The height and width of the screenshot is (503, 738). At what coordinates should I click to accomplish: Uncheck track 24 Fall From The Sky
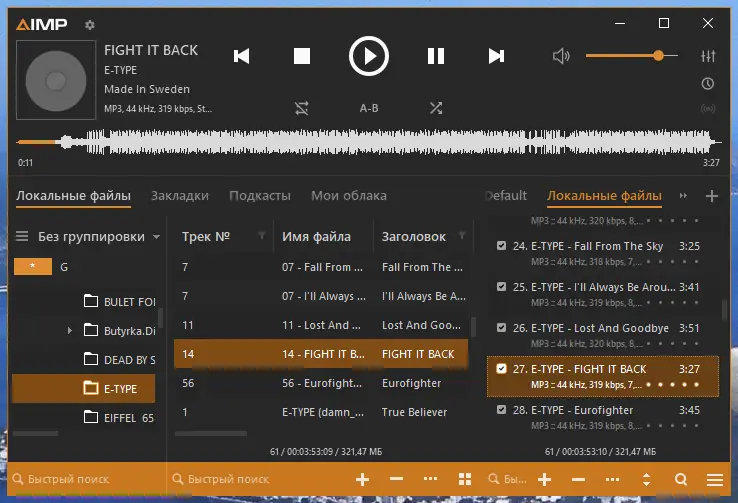(x=501, y=246)
